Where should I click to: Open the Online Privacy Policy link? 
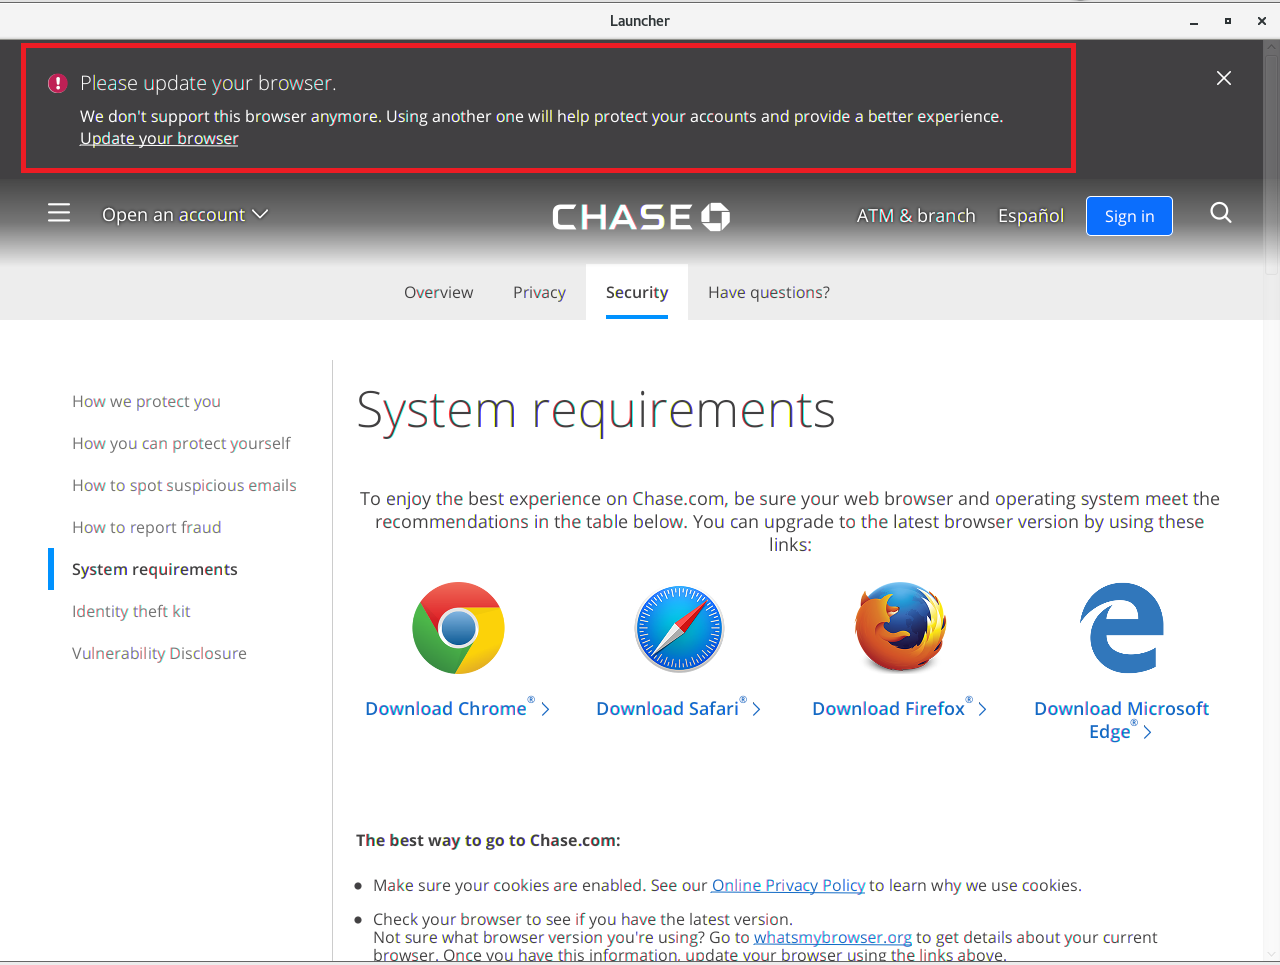click(788, 885)
